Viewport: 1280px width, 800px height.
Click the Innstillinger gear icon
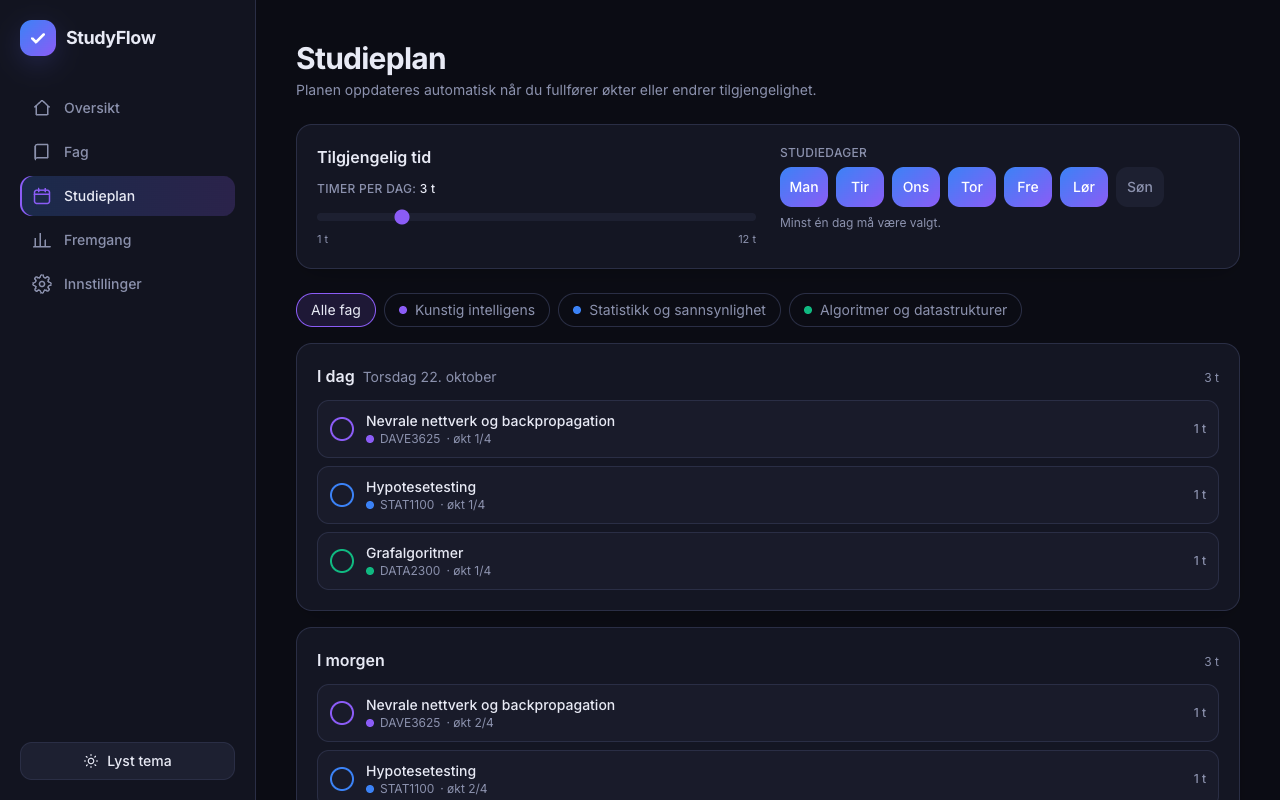click(42, 284)
